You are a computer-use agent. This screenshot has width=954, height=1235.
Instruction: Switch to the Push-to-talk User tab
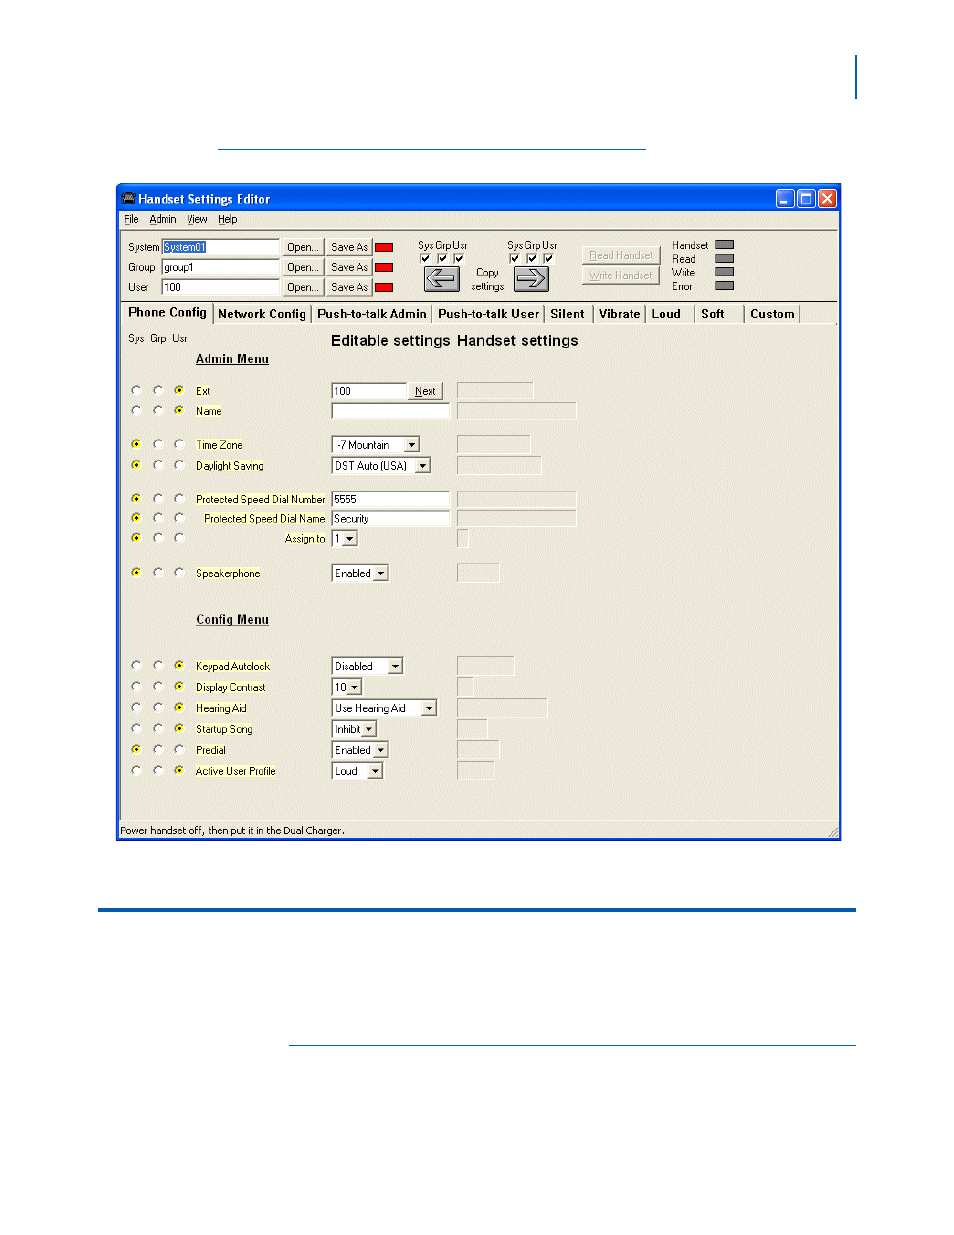pyautogui.click(x=489, y=314)
